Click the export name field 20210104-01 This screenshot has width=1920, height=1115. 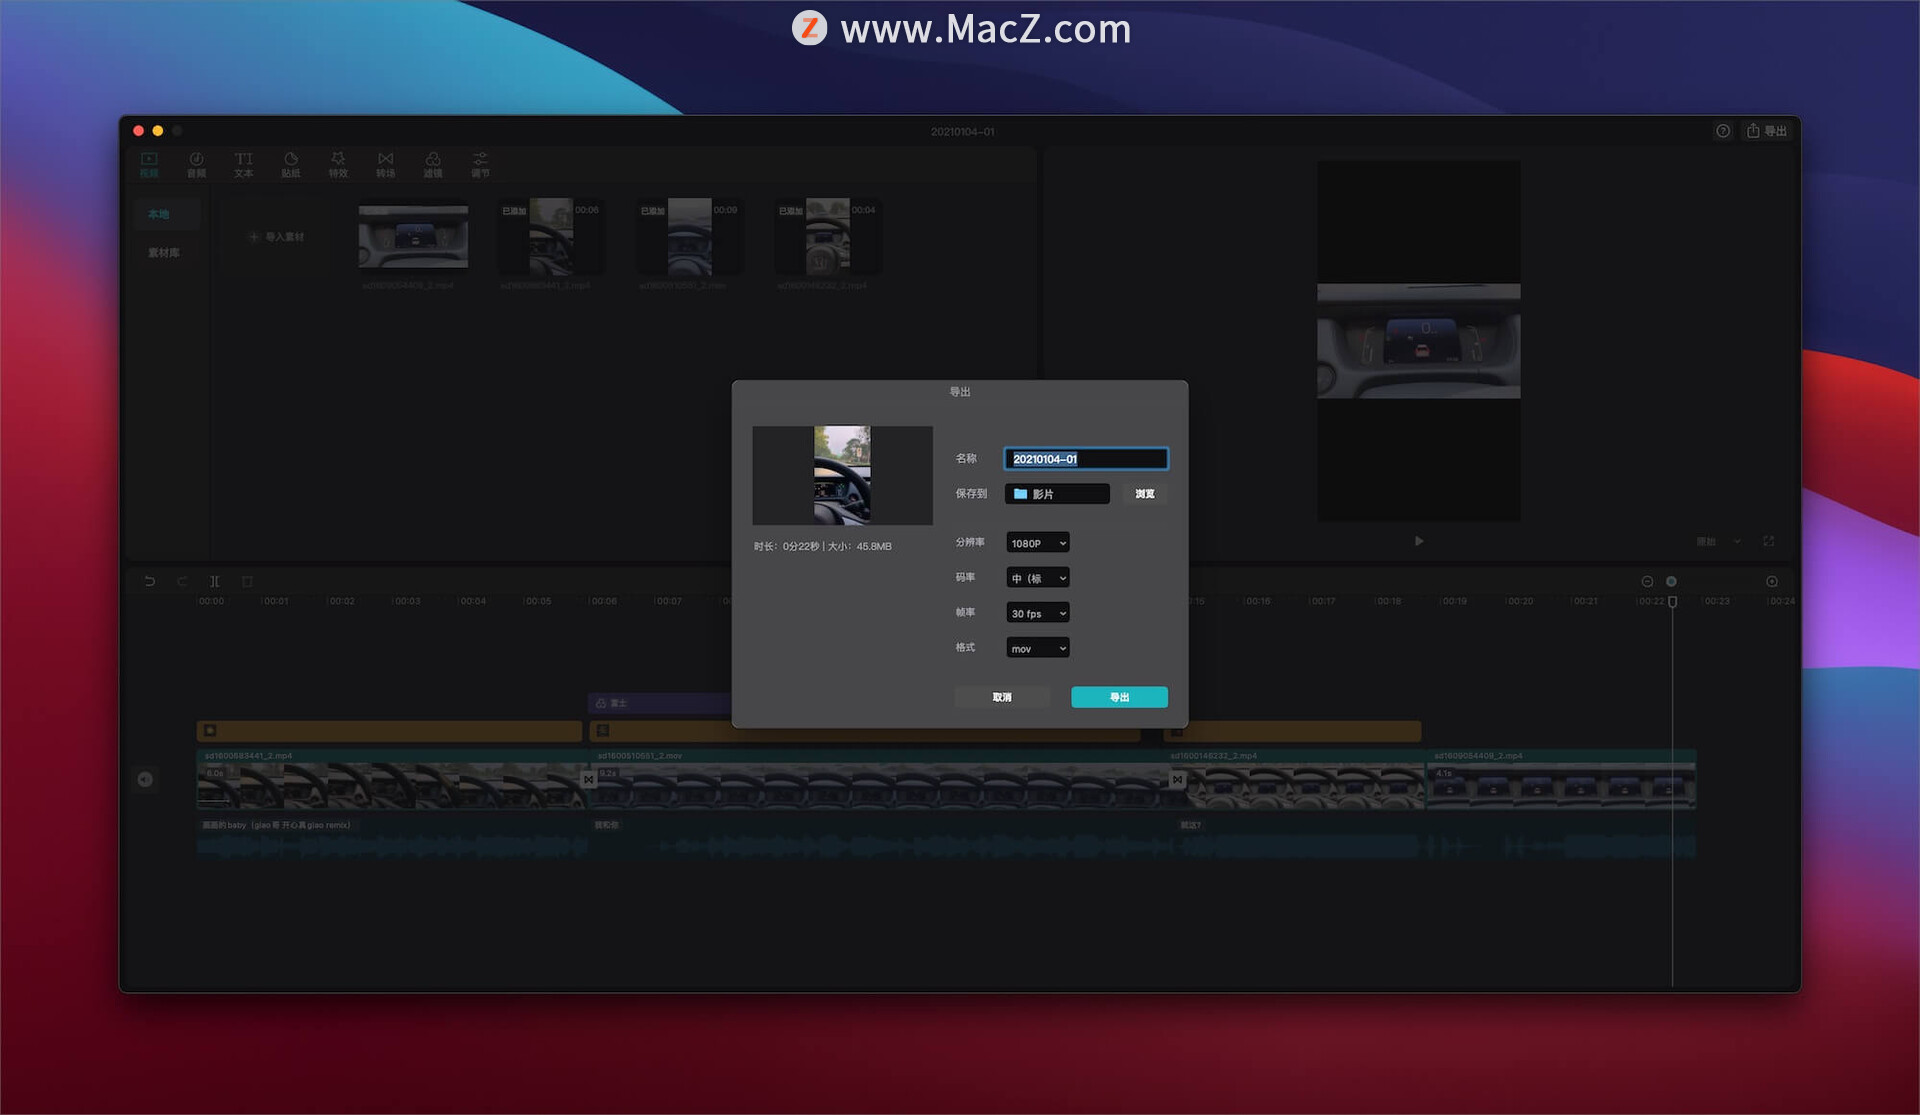point(1085,459)
